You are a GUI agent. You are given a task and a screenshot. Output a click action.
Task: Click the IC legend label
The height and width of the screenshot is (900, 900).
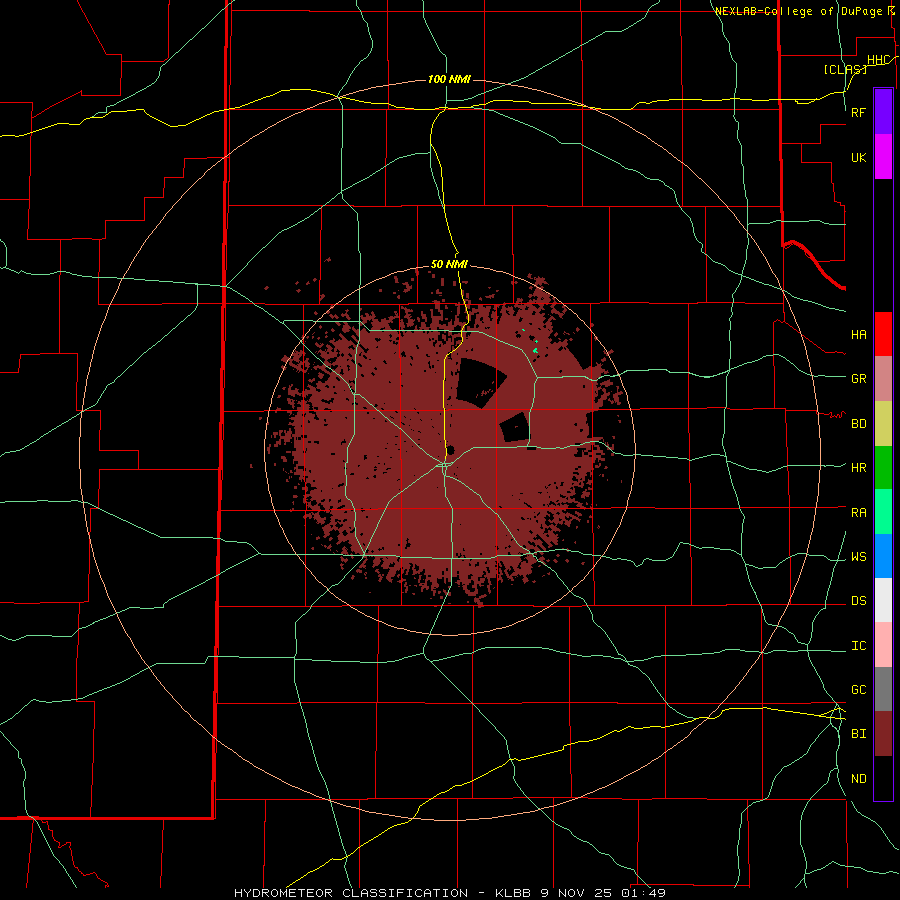coord(859,646)
